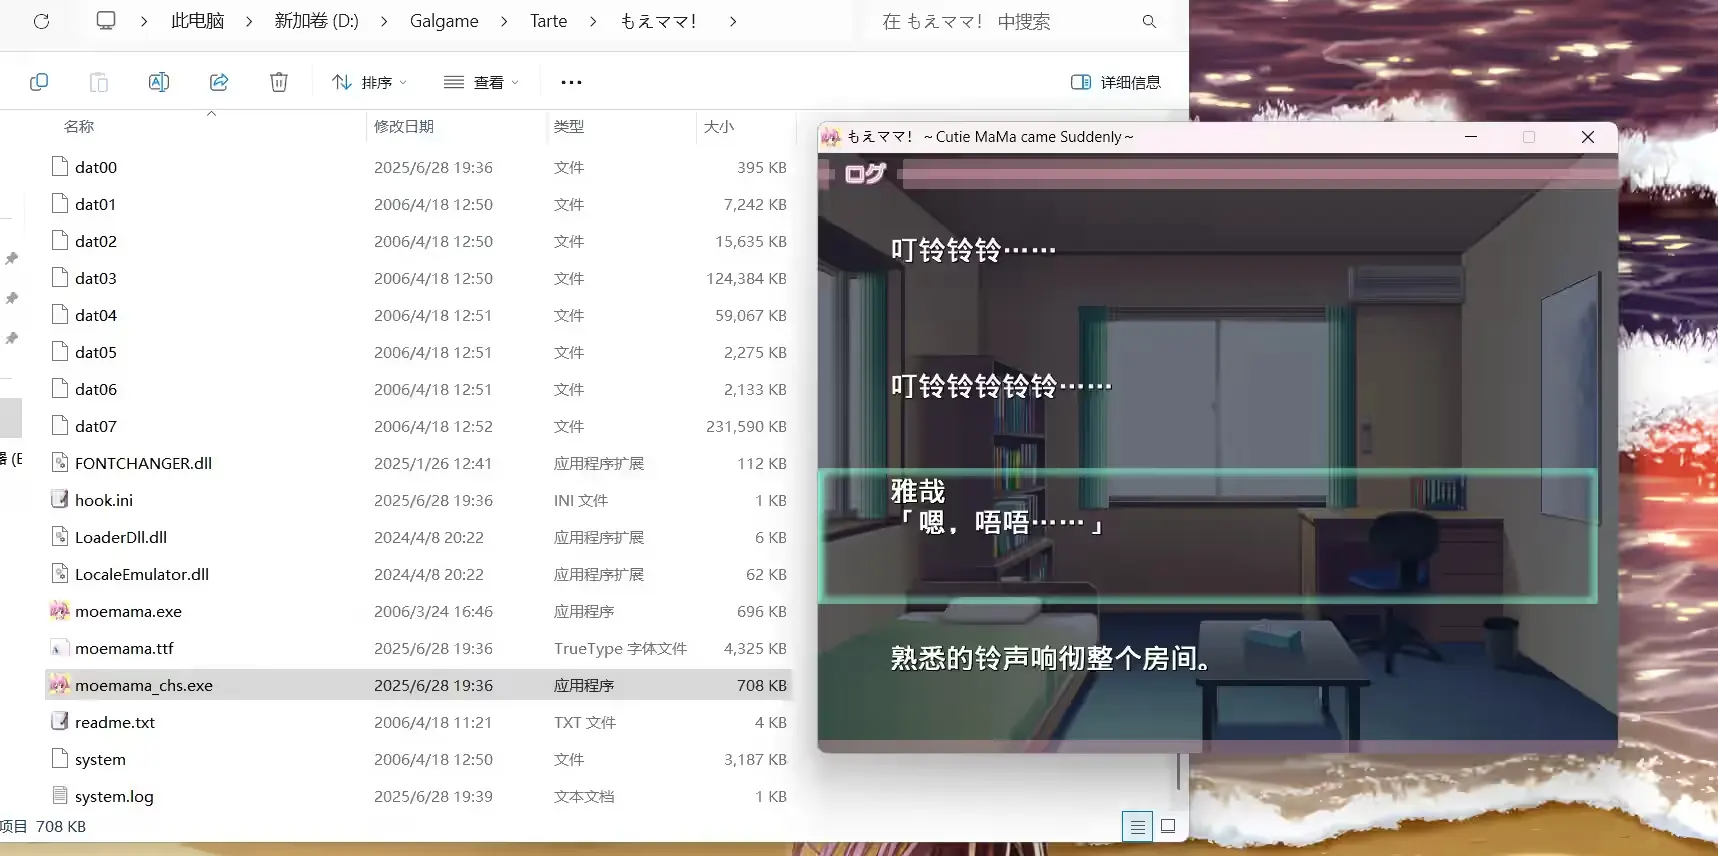Click the search magnifier icon
The image size is (1718, 856).
[1149, 21]
